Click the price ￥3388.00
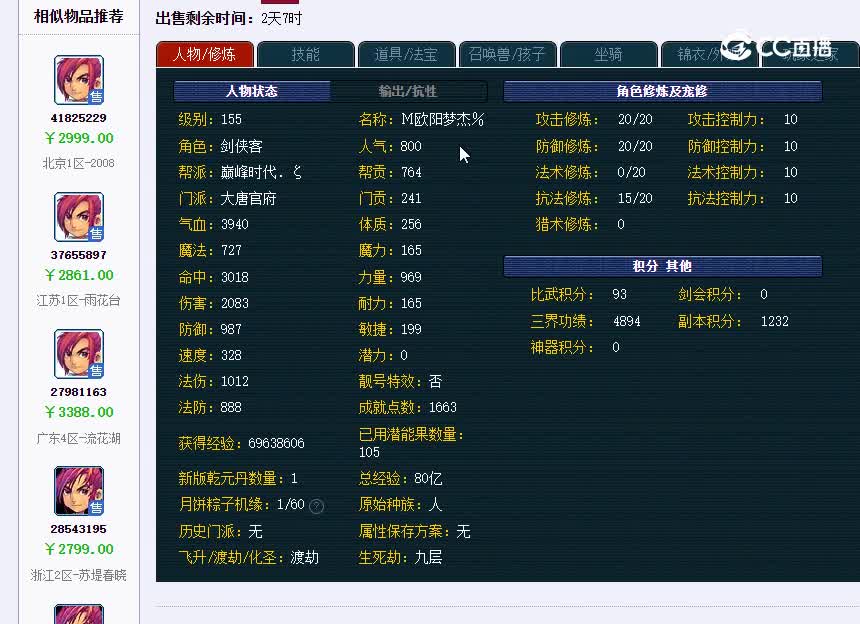The height and width of the screenshot is (624, 860). point(79,412)
